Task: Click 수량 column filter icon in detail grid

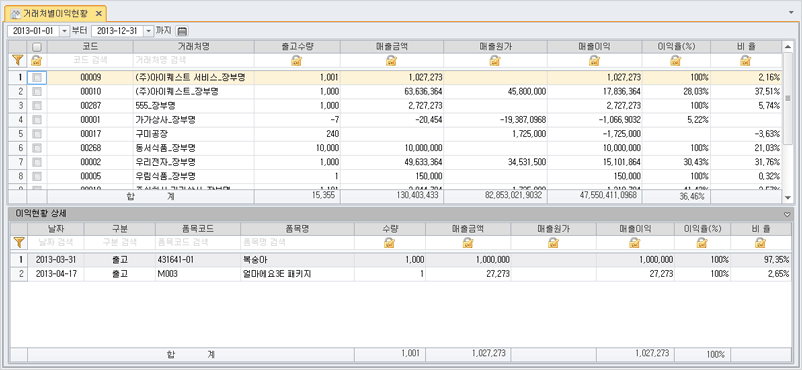Action: [x=389, y=243]
